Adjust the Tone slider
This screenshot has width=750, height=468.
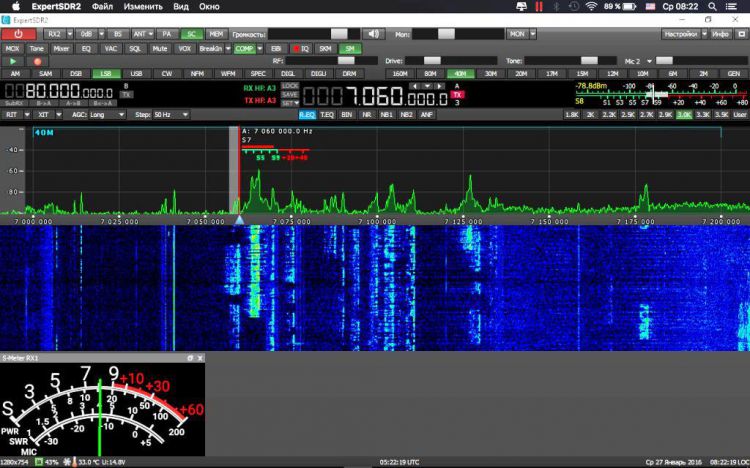coord(571,61)
